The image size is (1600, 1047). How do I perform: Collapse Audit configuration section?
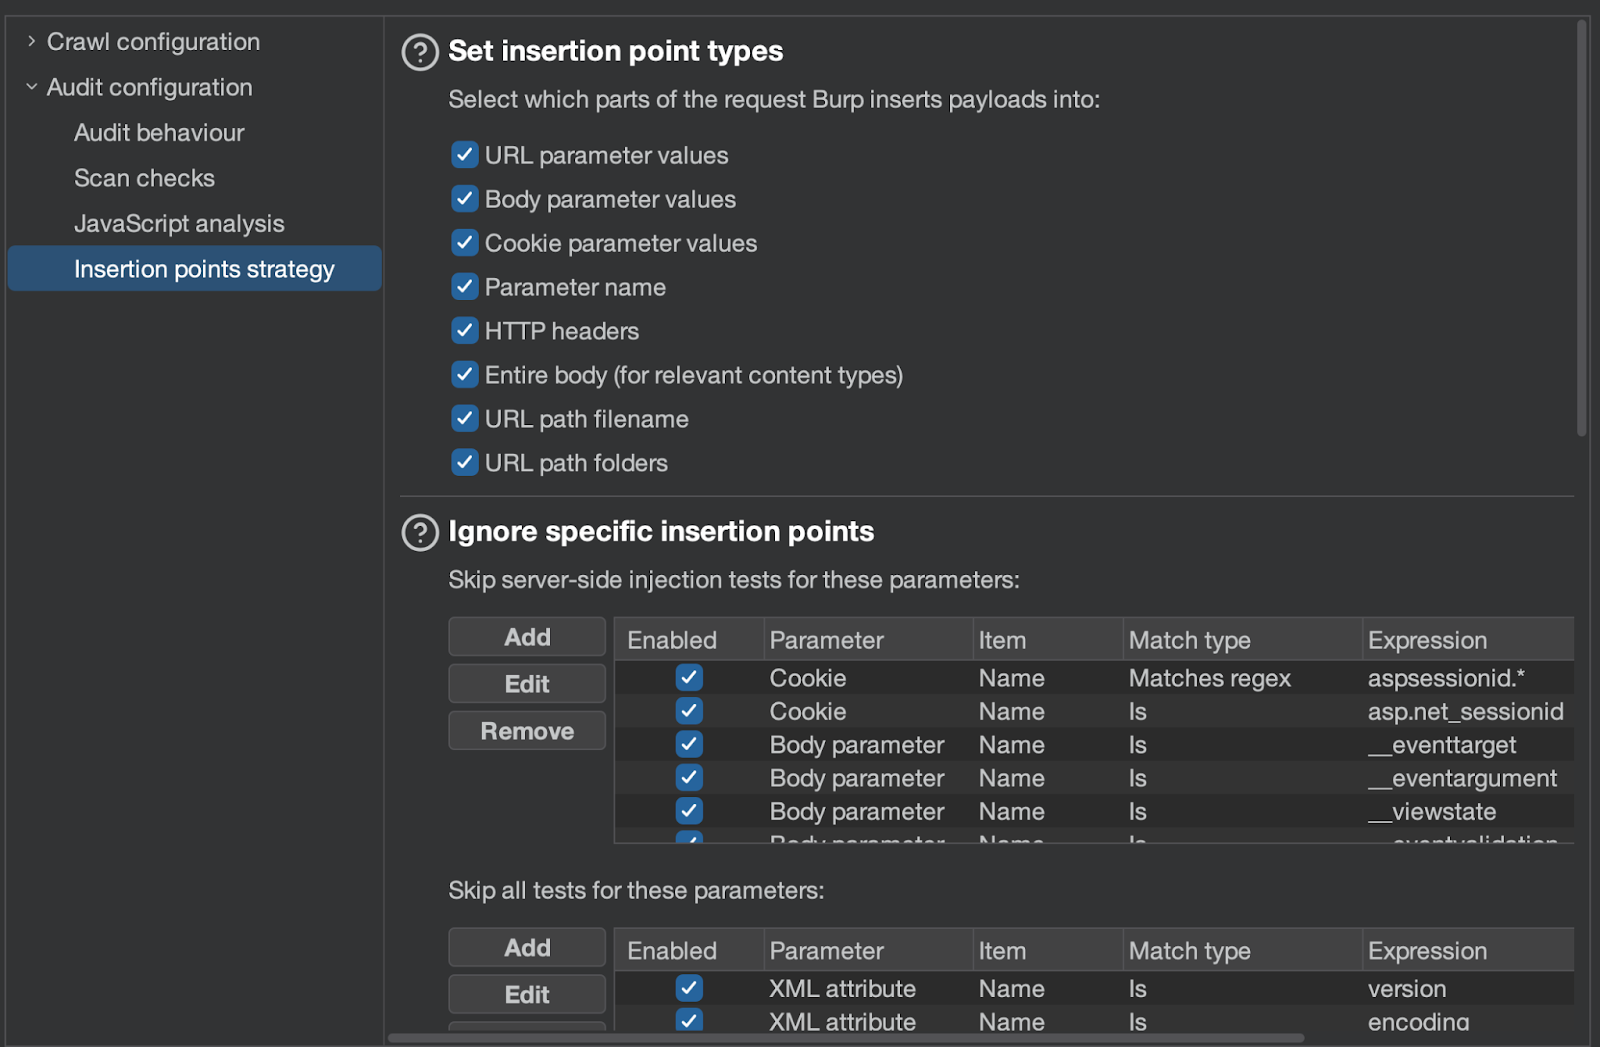(32, 88)
